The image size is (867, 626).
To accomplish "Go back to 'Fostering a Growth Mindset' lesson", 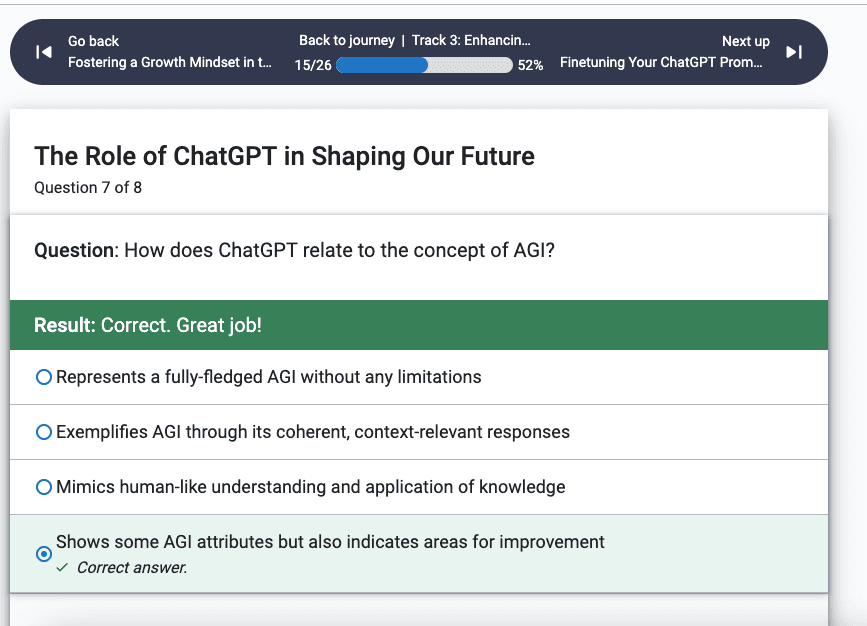I will (170, 62).
